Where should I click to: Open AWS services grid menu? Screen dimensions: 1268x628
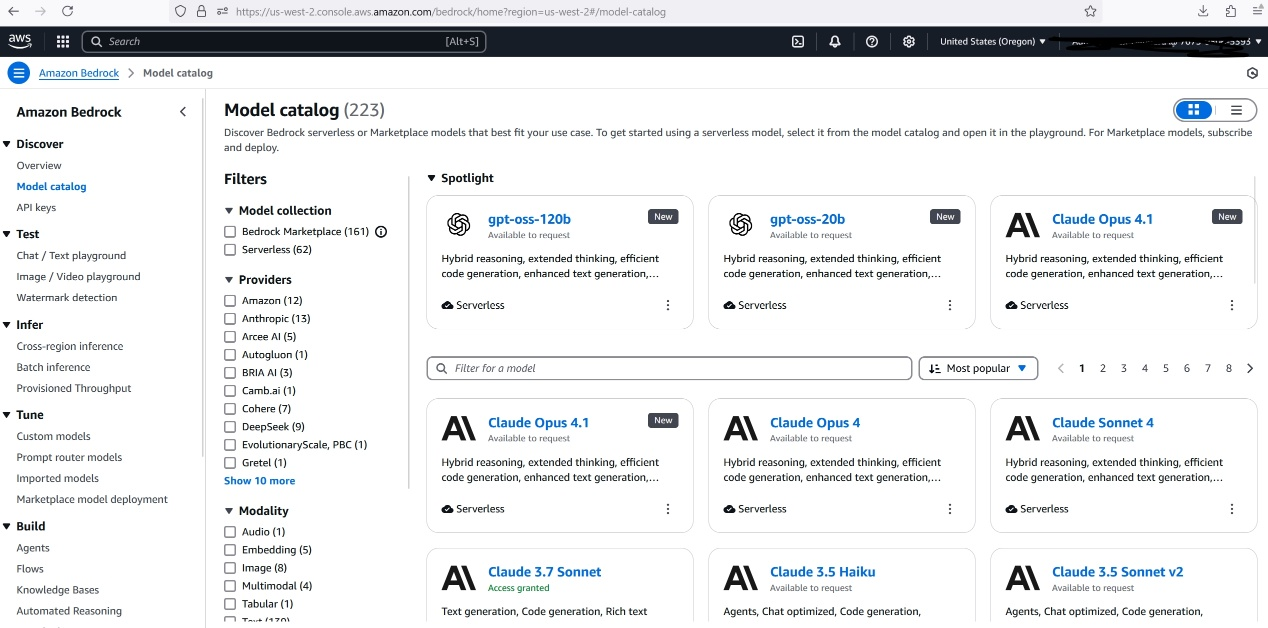pos(63,41)
